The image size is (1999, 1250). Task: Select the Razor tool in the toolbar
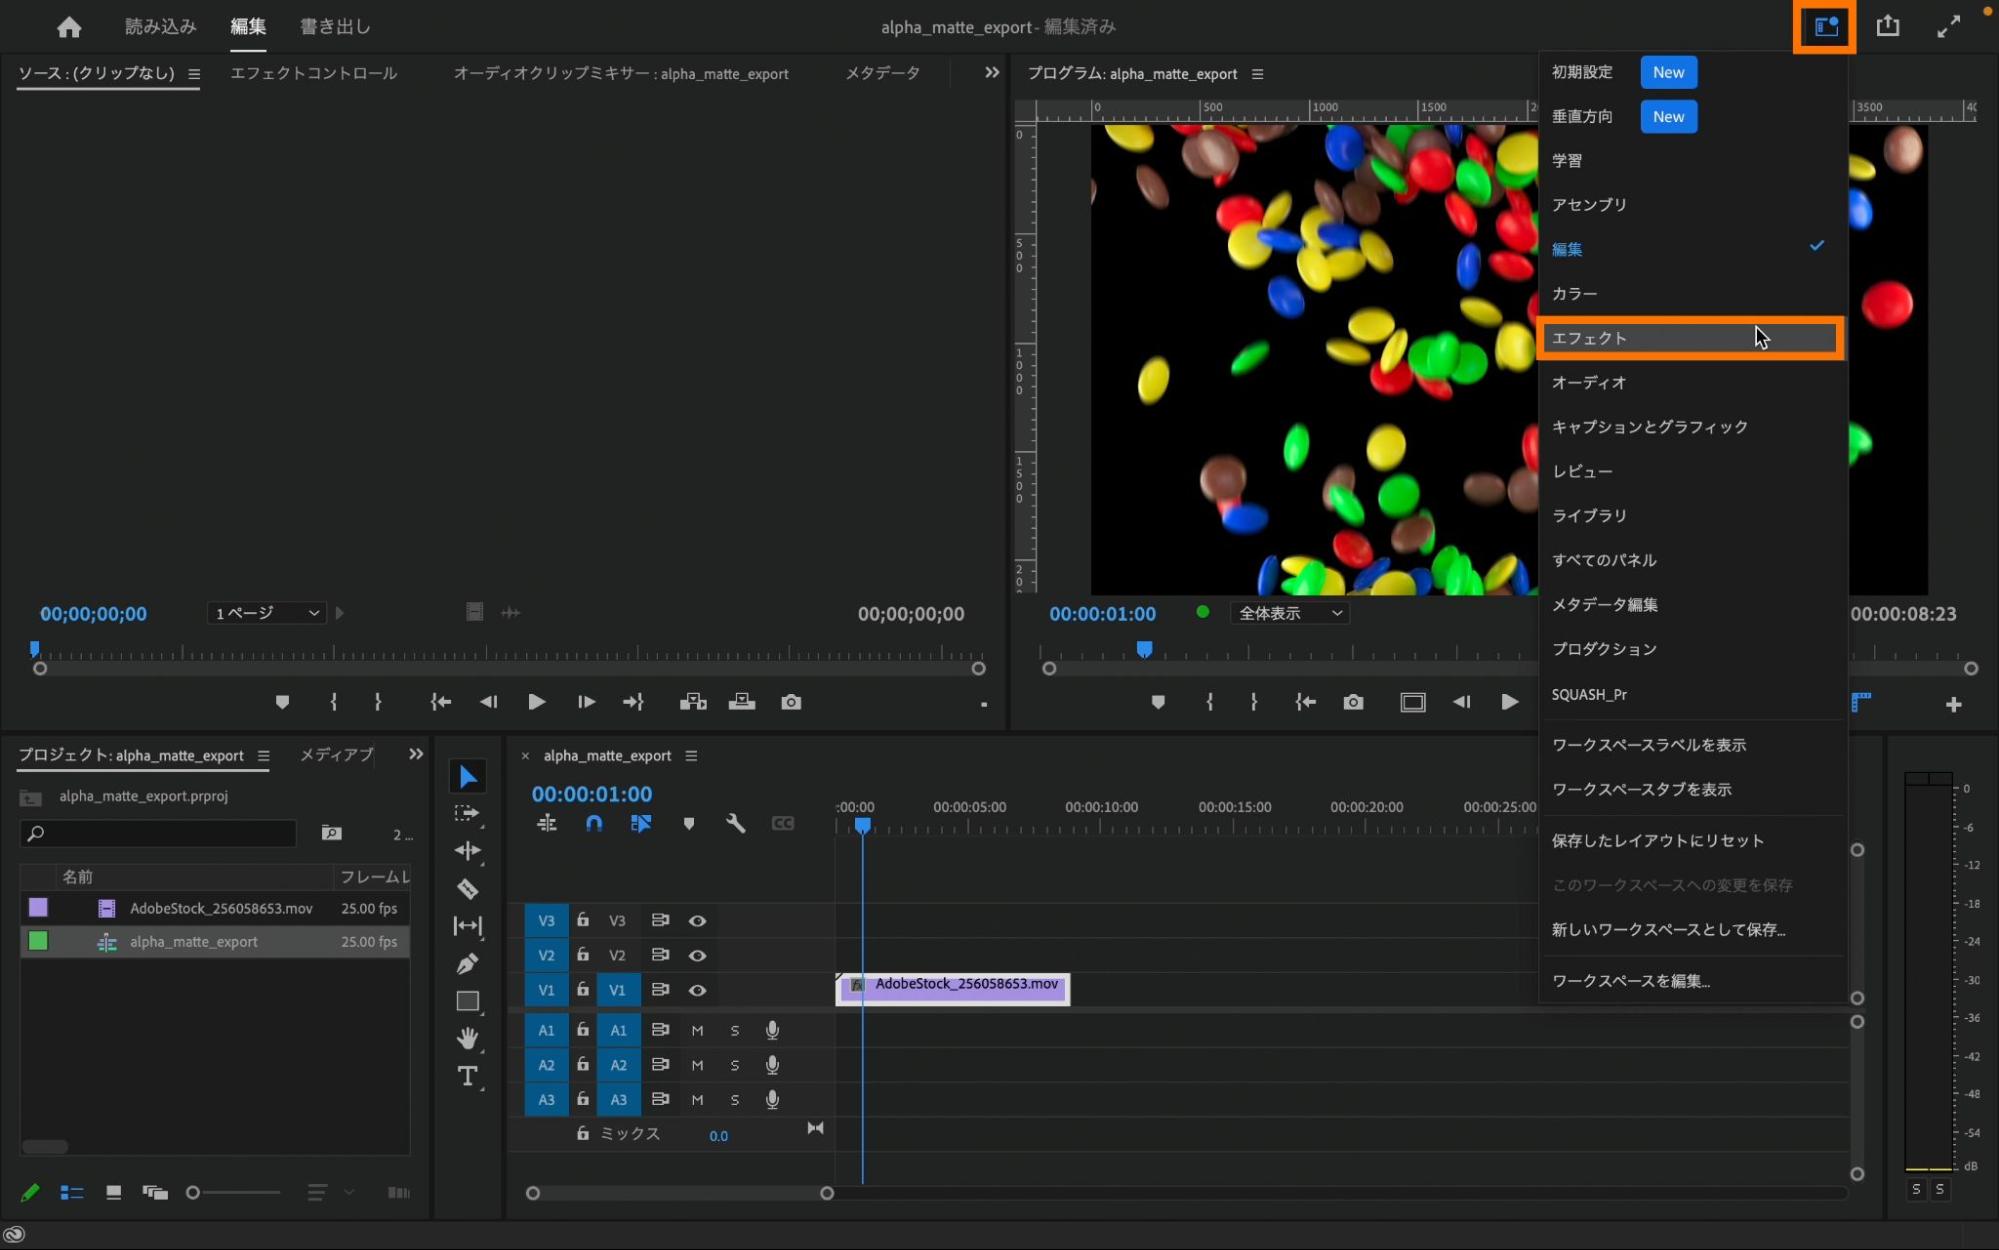pos(467,888)
